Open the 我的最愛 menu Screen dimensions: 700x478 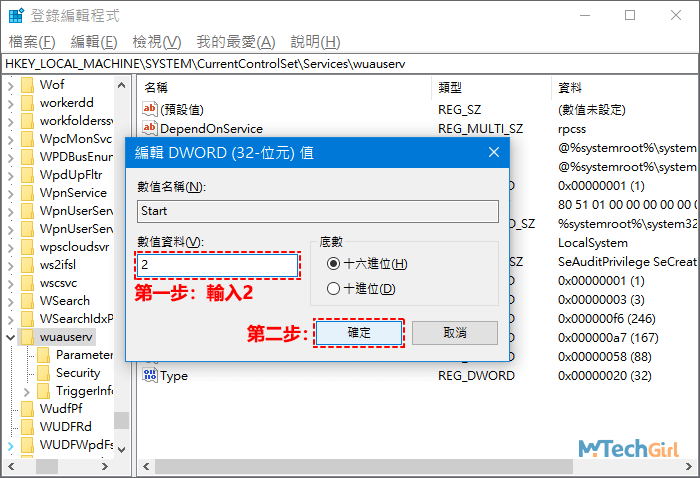(235, 41)
